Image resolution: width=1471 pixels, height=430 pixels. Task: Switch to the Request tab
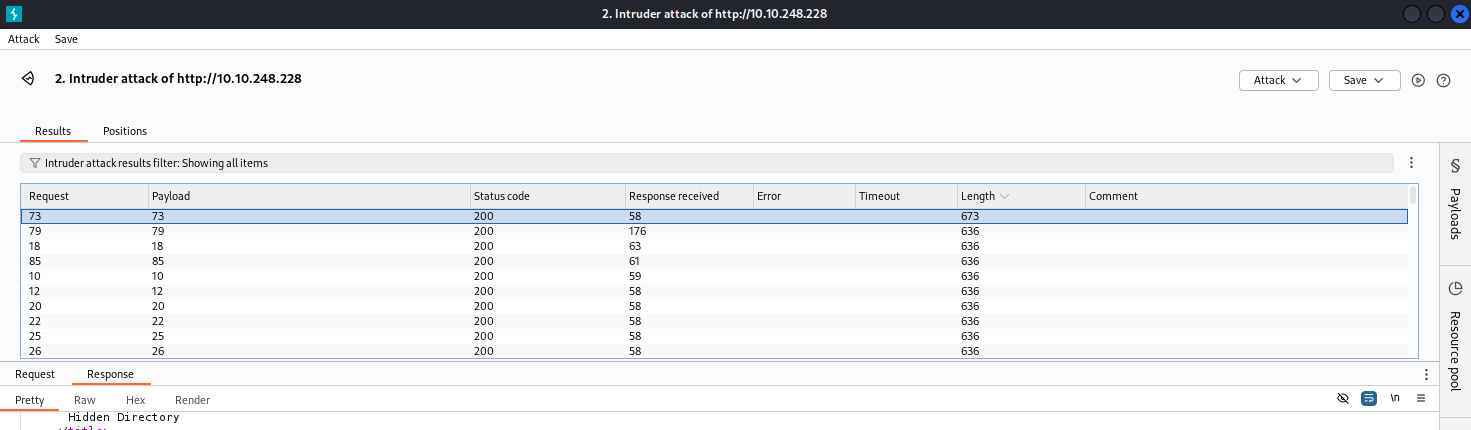35,374
